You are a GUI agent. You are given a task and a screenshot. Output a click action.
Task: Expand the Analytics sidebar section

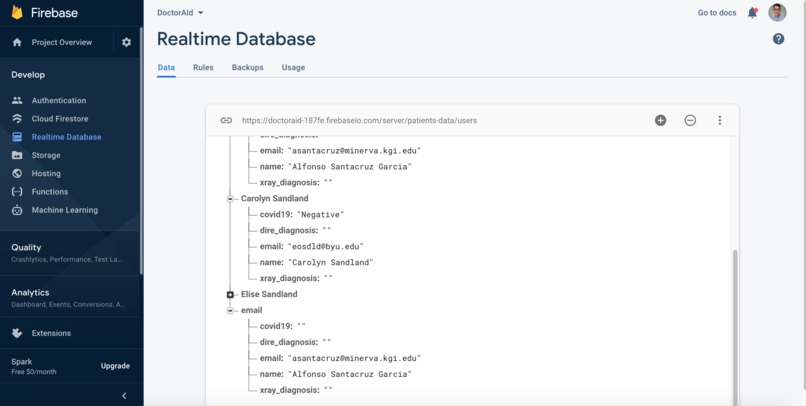pos(70,298)
